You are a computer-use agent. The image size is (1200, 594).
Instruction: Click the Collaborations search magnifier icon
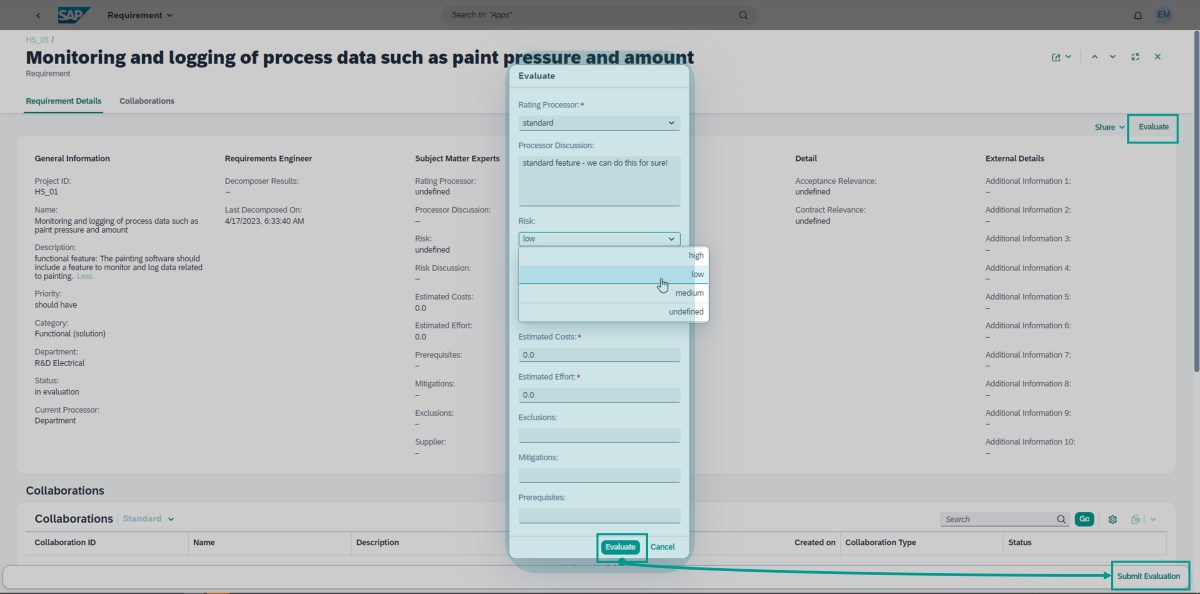coord(1061,519)
